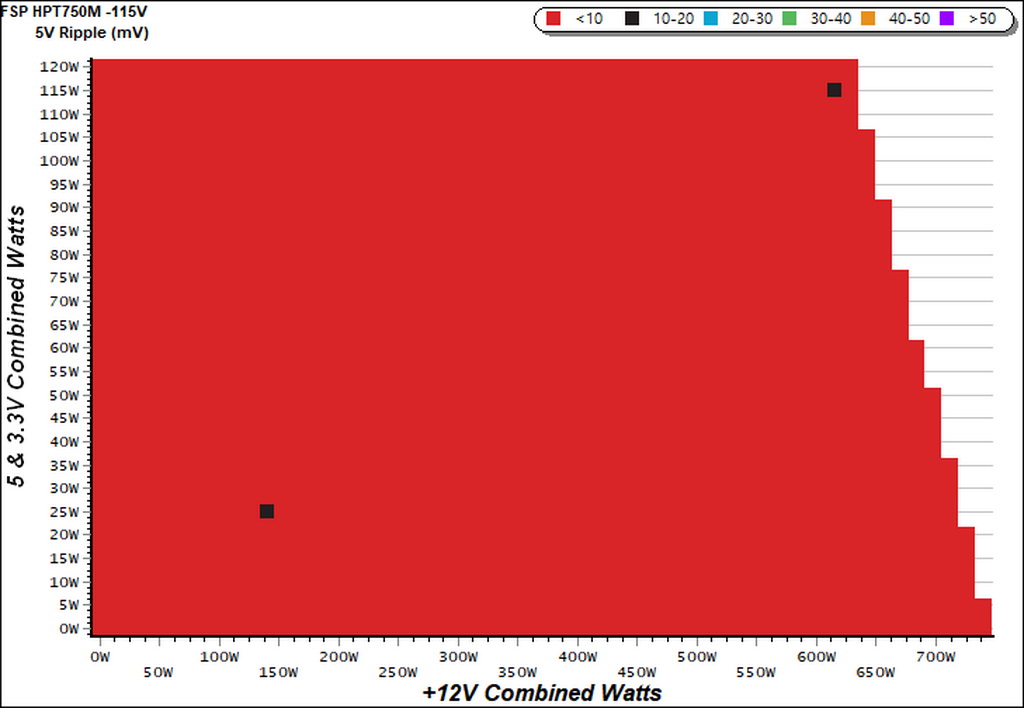Click the '650W' x-axis label

click(x=876, y=673)
